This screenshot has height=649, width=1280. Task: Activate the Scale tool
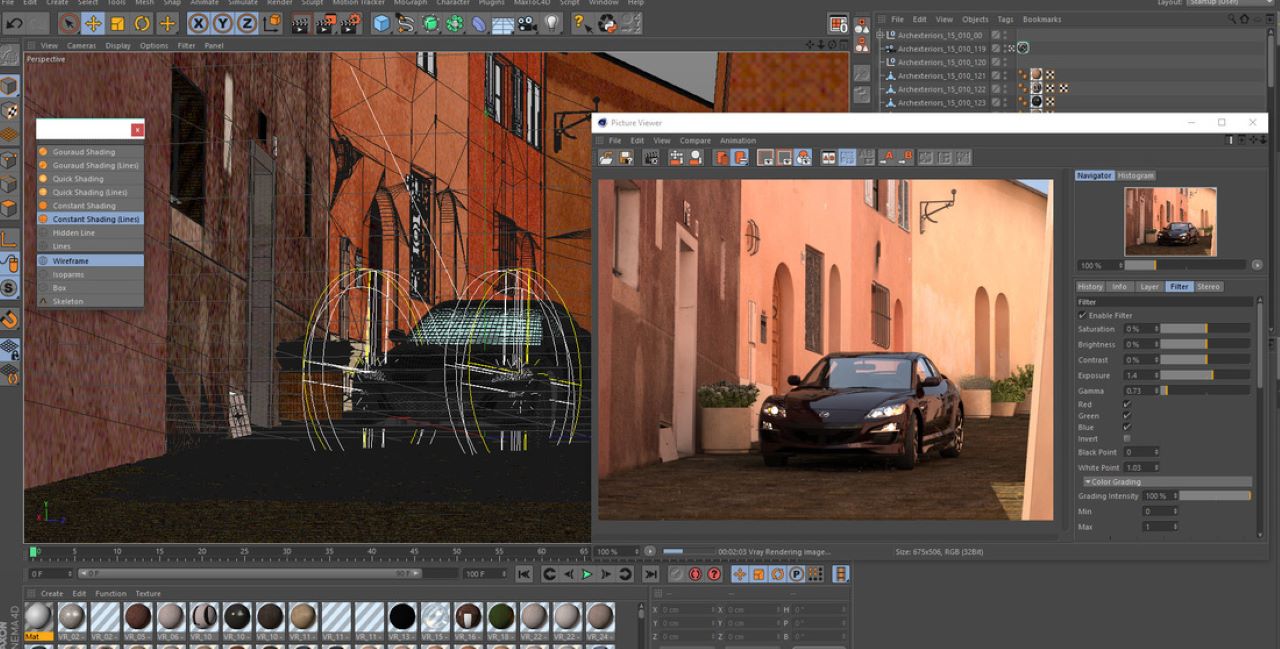(118, 23)
